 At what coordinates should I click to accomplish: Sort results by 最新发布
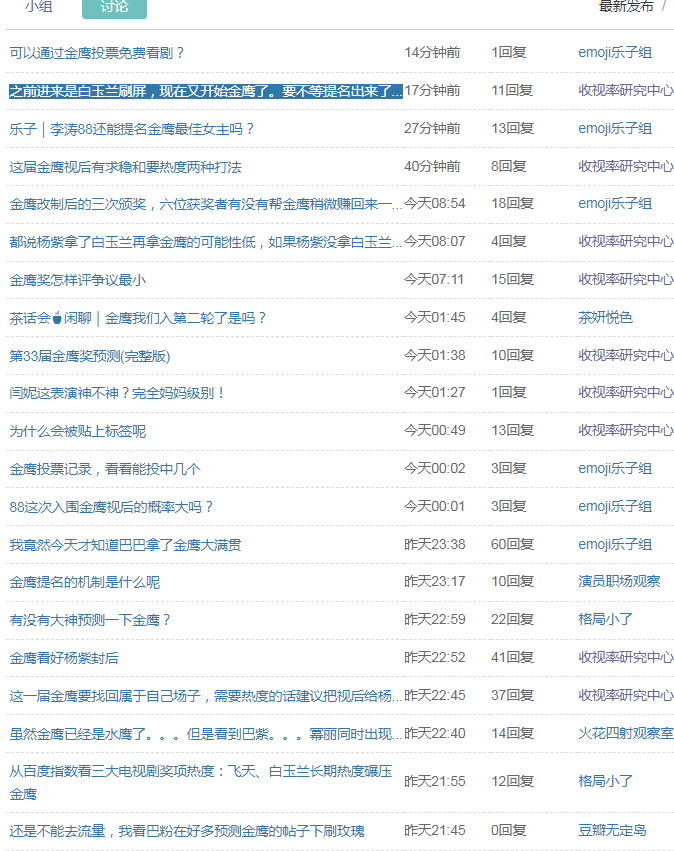[x=626, y=7]
